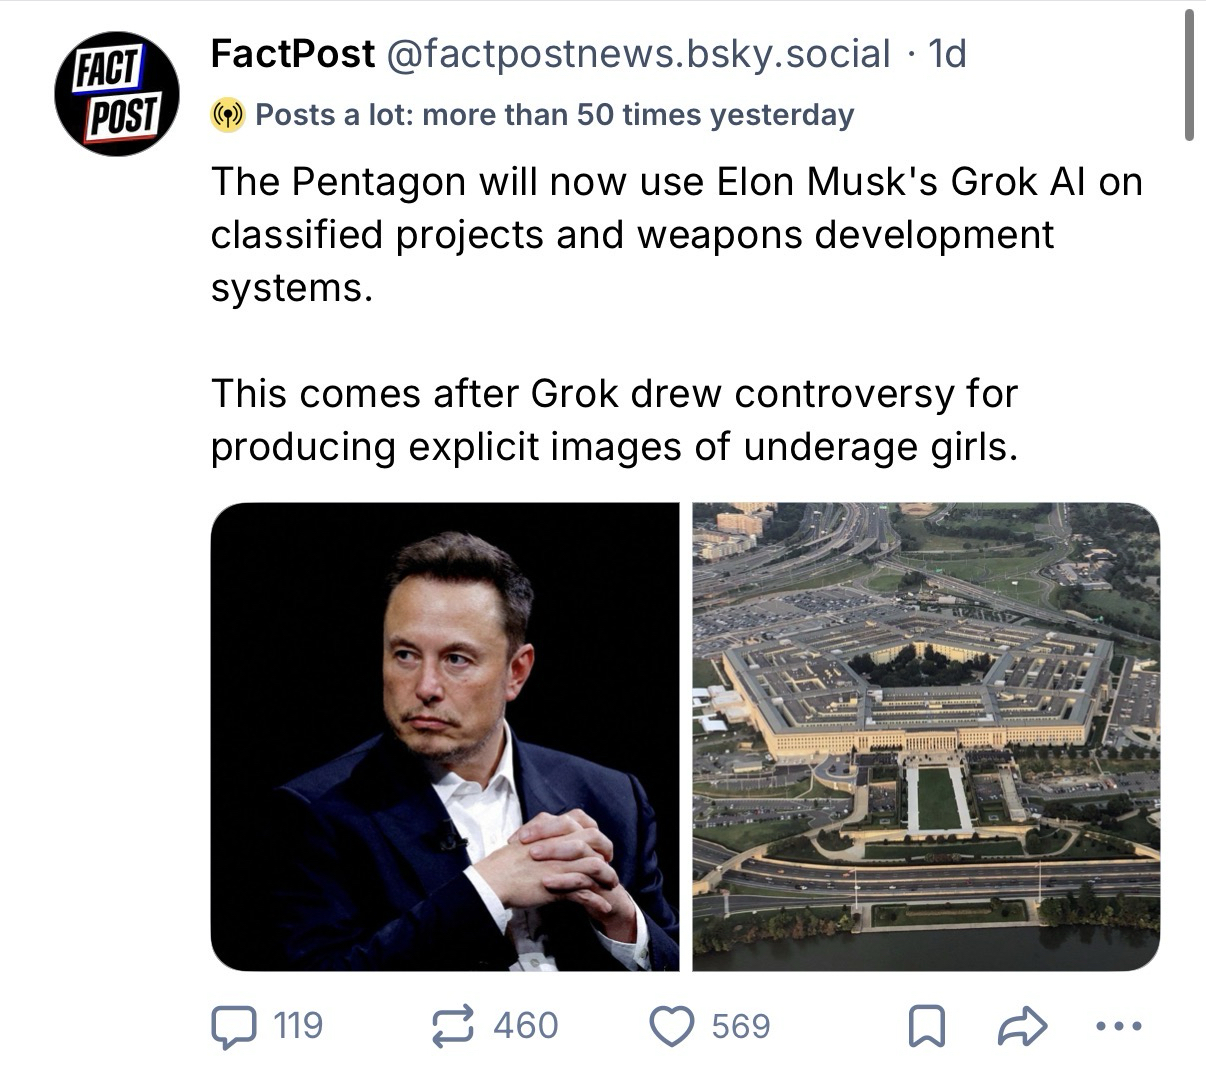Click the yellow broadcast badge icon

[x=228, y=116]
